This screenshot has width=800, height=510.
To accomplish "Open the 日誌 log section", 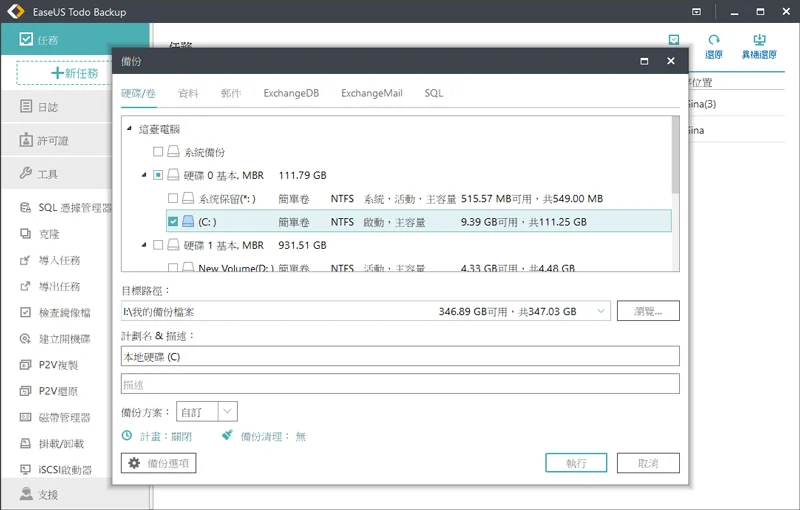I will click(56, 107).
